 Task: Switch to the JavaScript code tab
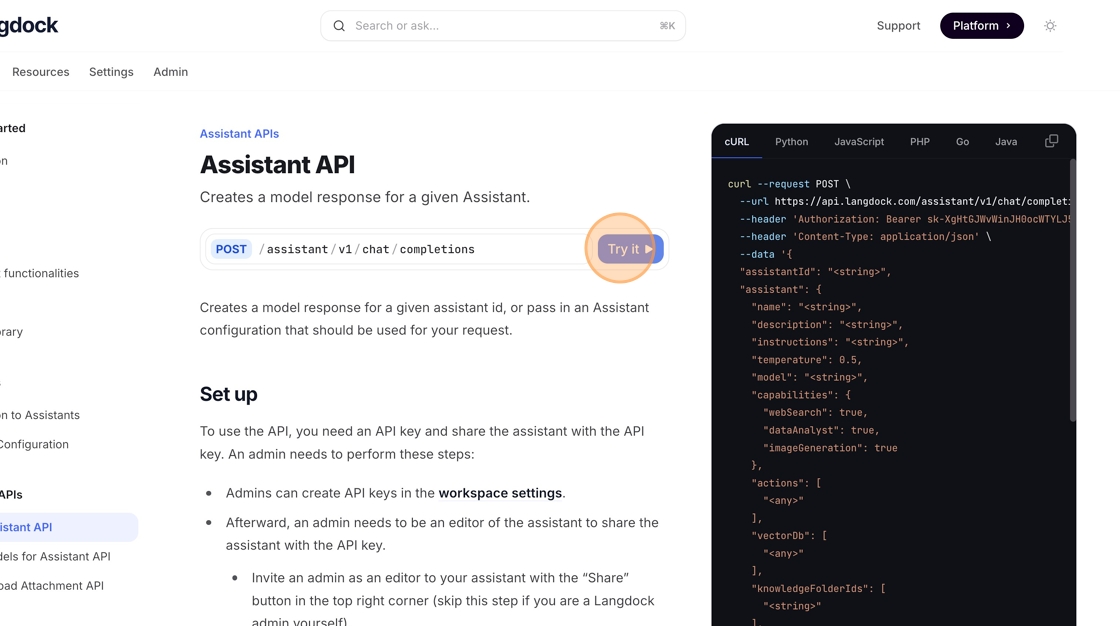click(x=859, y=142)
